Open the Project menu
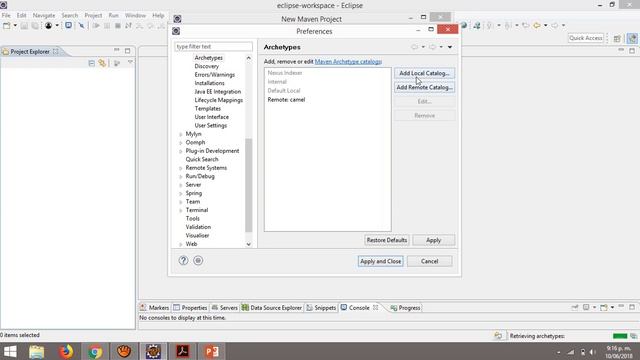Image resolution: width=640 pixels, height=360 pixels. point(93,16)
